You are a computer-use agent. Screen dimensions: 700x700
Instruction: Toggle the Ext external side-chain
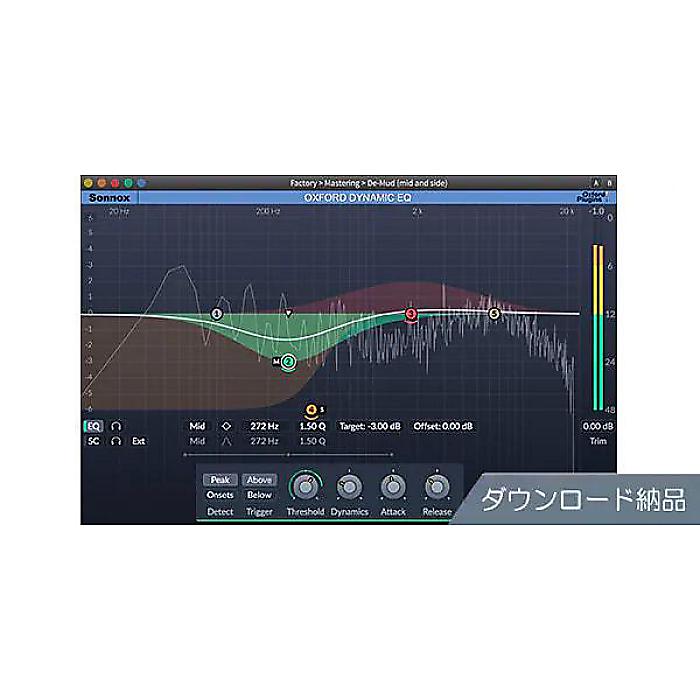(x=138, y=441)
